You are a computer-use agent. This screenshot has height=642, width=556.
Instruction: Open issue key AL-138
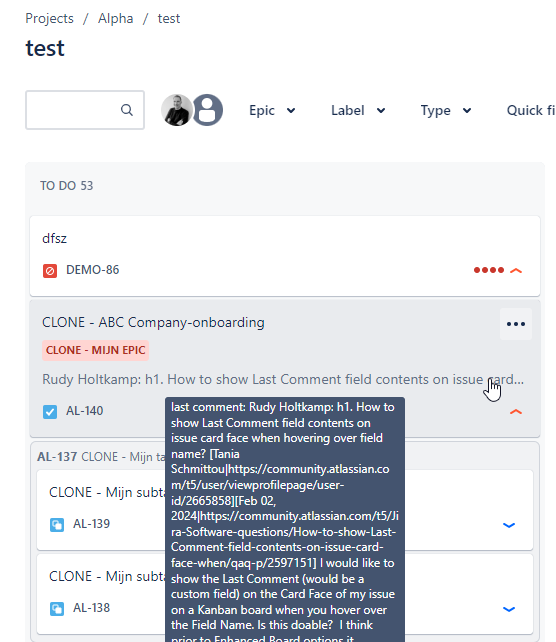pos(91,608)
